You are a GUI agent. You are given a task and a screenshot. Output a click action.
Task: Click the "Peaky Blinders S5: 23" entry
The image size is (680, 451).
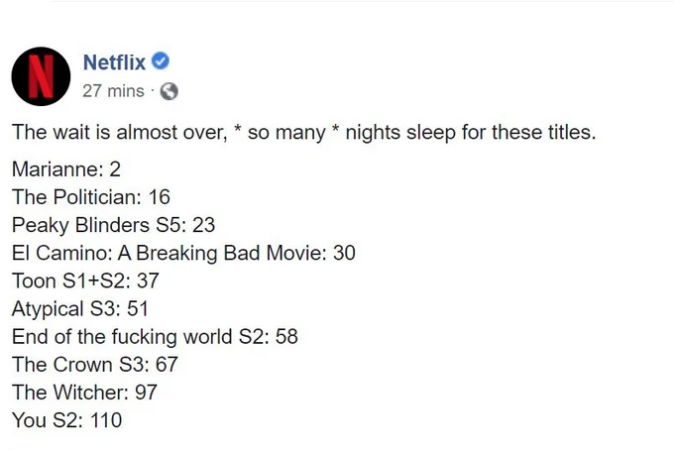tap(113, 225)
